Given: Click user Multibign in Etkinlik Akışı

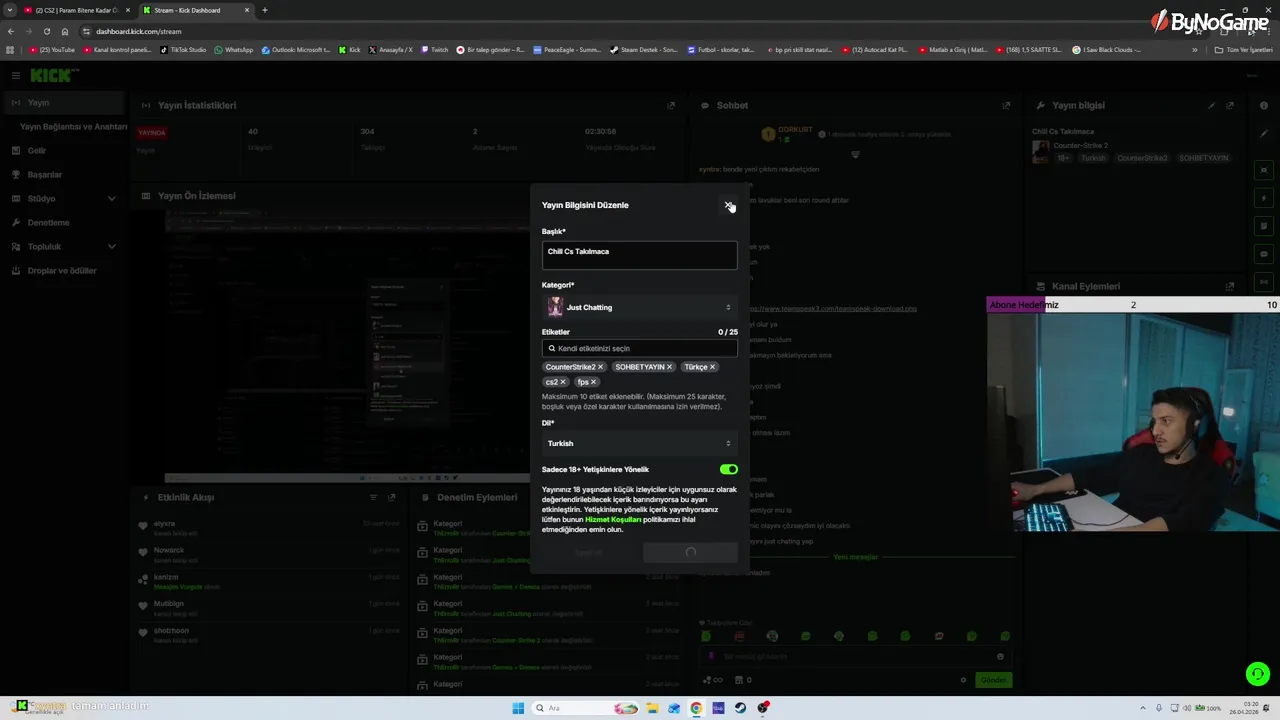Looking at the screenshot, I should tap(169, 604).
